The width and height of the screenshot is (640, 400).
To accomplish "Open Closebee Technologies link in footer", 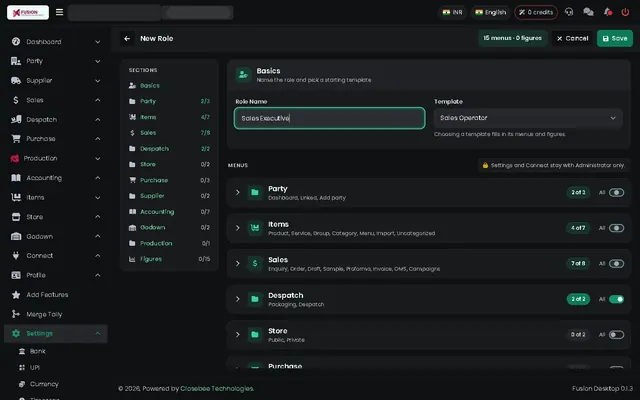I will pos(217,389).
